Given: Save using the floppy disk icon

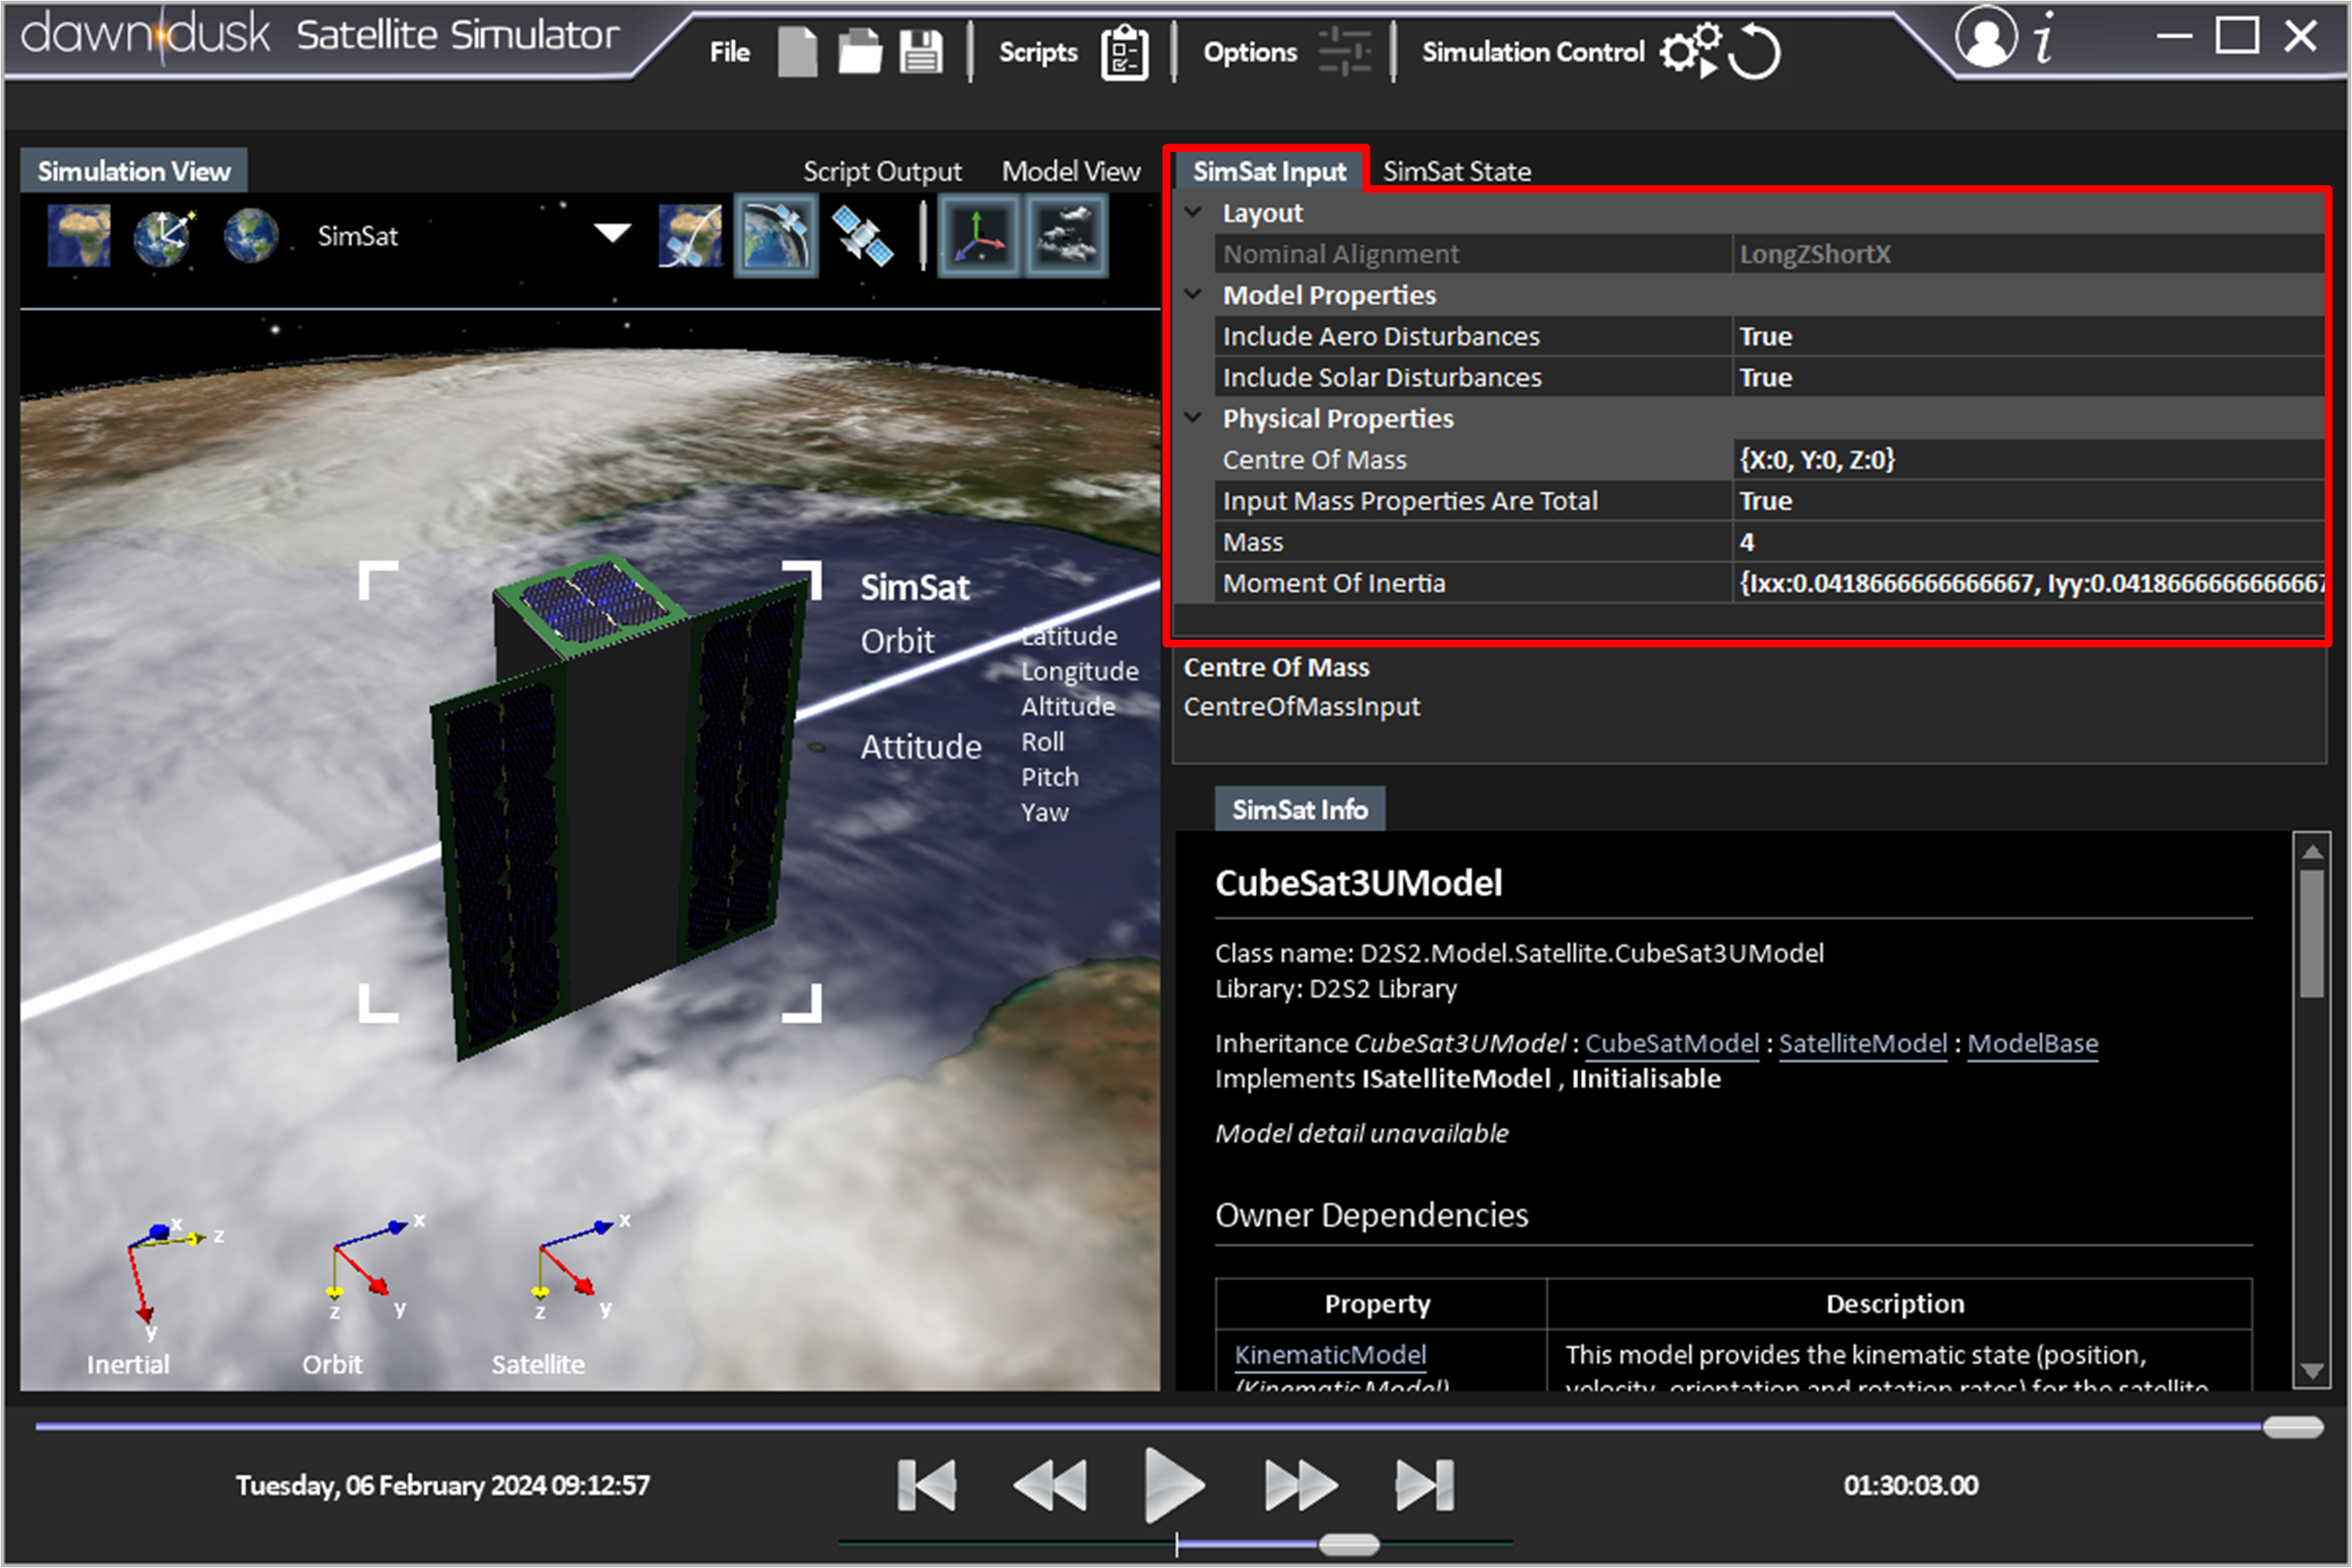Looking at the screenshot, I should point(921,51).
